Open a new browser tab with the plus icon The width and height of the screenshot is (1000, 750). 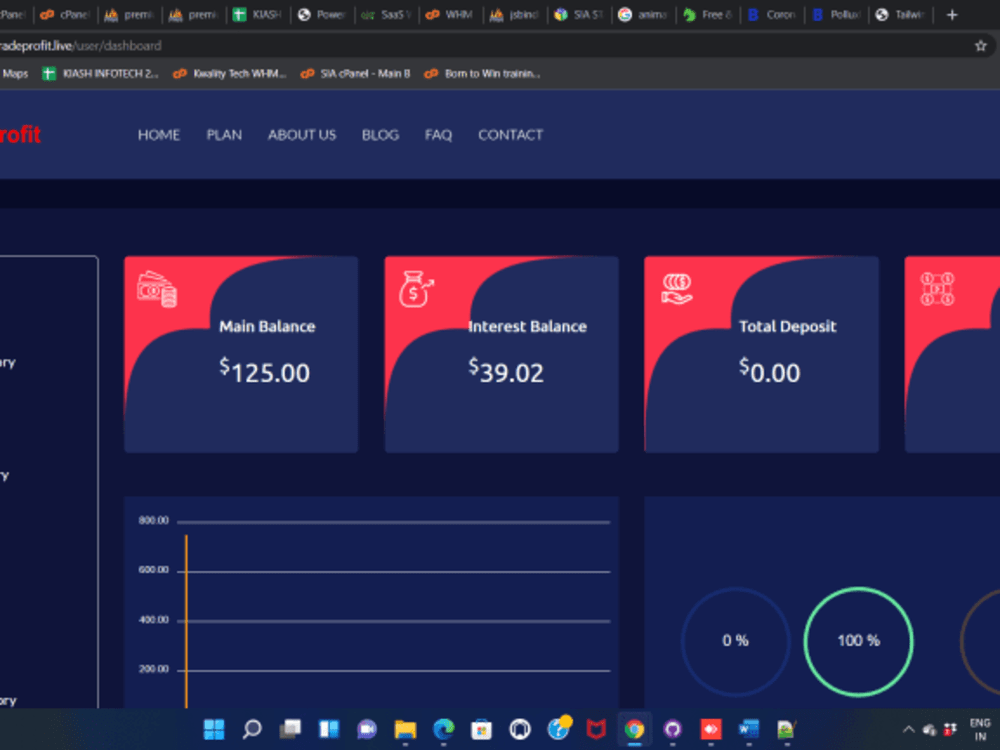[951, 14]
